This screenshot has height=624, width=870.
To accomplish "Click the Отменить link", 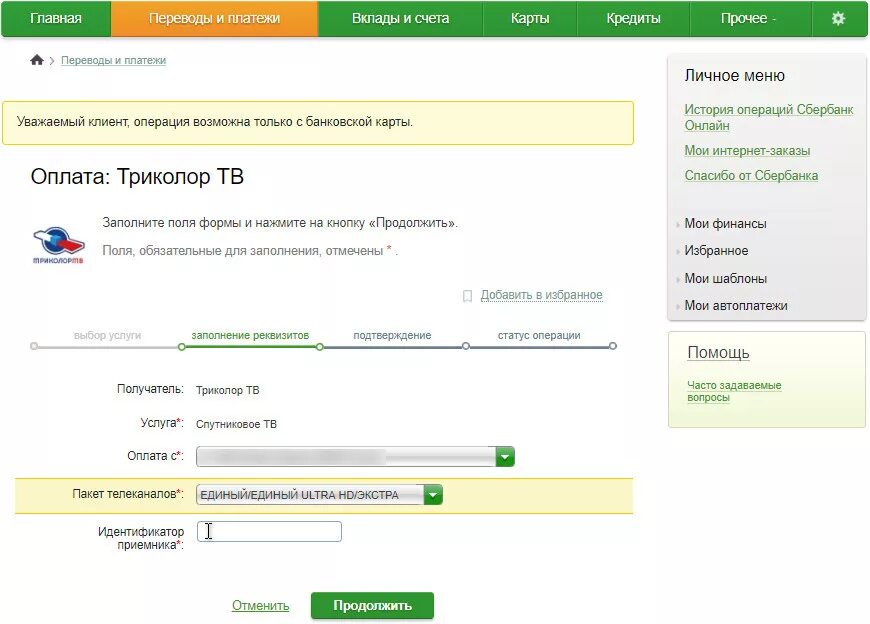I will (x=260, y=605).
